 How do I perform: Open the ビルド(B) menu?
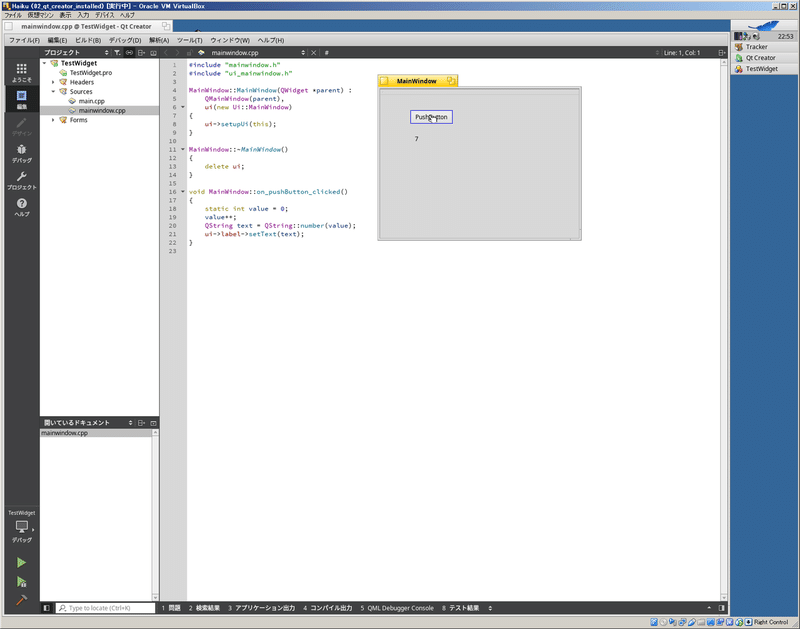88,40
